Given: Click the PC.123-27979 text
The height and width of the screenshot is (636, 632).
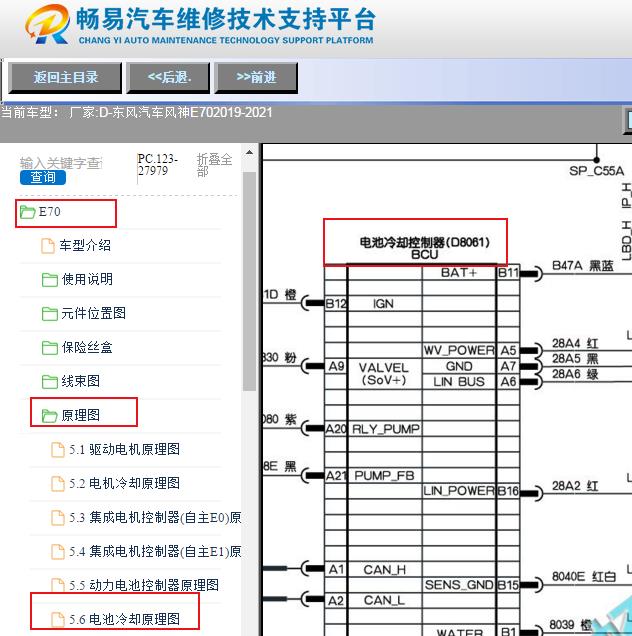Looking at the screenshot, I should (x=158, y=165).
